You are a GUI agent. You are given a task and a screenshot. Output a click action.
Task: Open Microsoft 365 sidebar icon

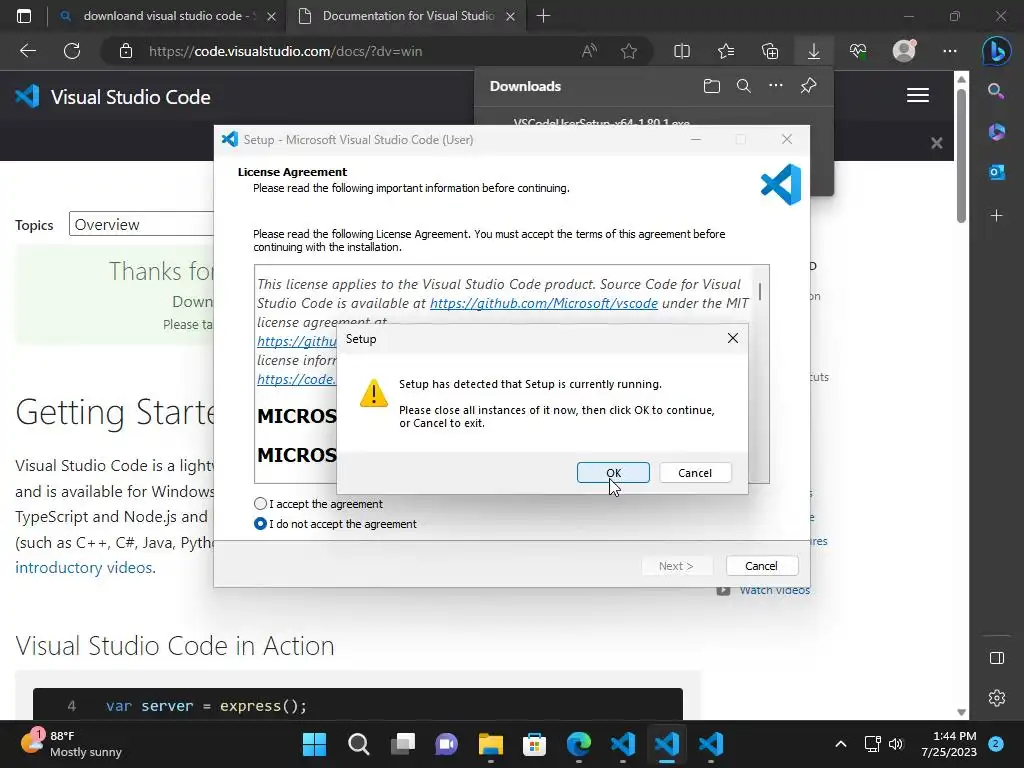coord(997,132)
